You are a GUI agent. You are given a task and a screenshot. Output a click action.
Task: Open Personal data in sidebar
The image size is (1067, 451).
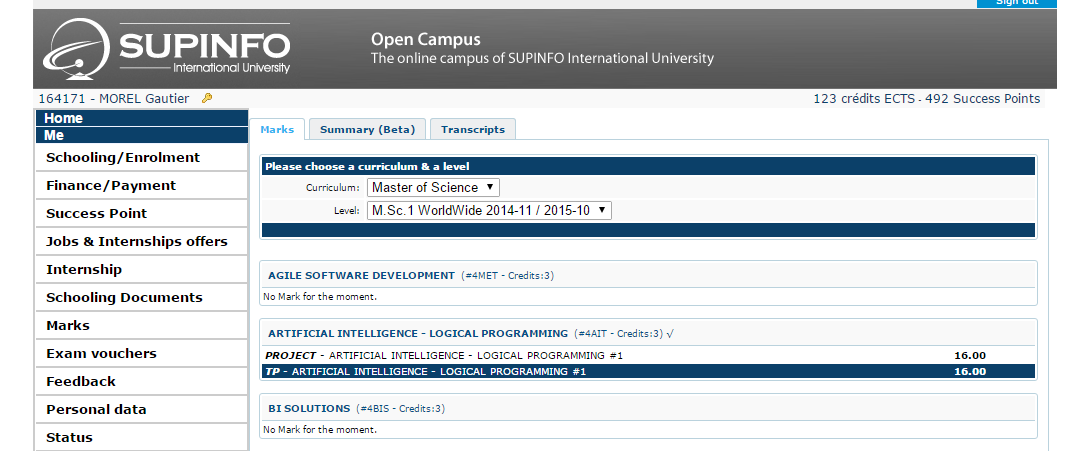[142, 409]
